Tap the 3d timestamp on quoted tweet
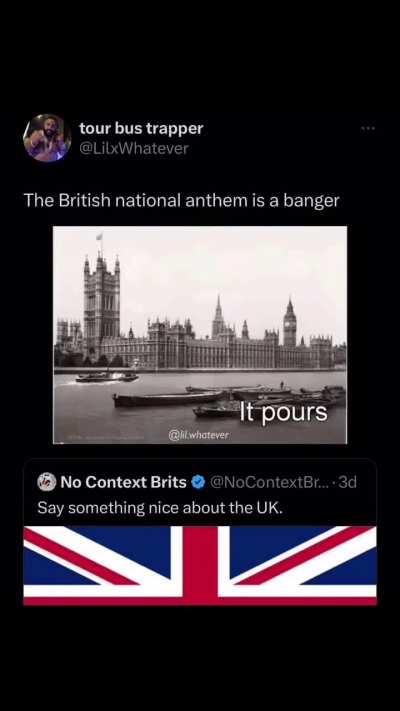400x711 pixels. [x=348, y=482]
